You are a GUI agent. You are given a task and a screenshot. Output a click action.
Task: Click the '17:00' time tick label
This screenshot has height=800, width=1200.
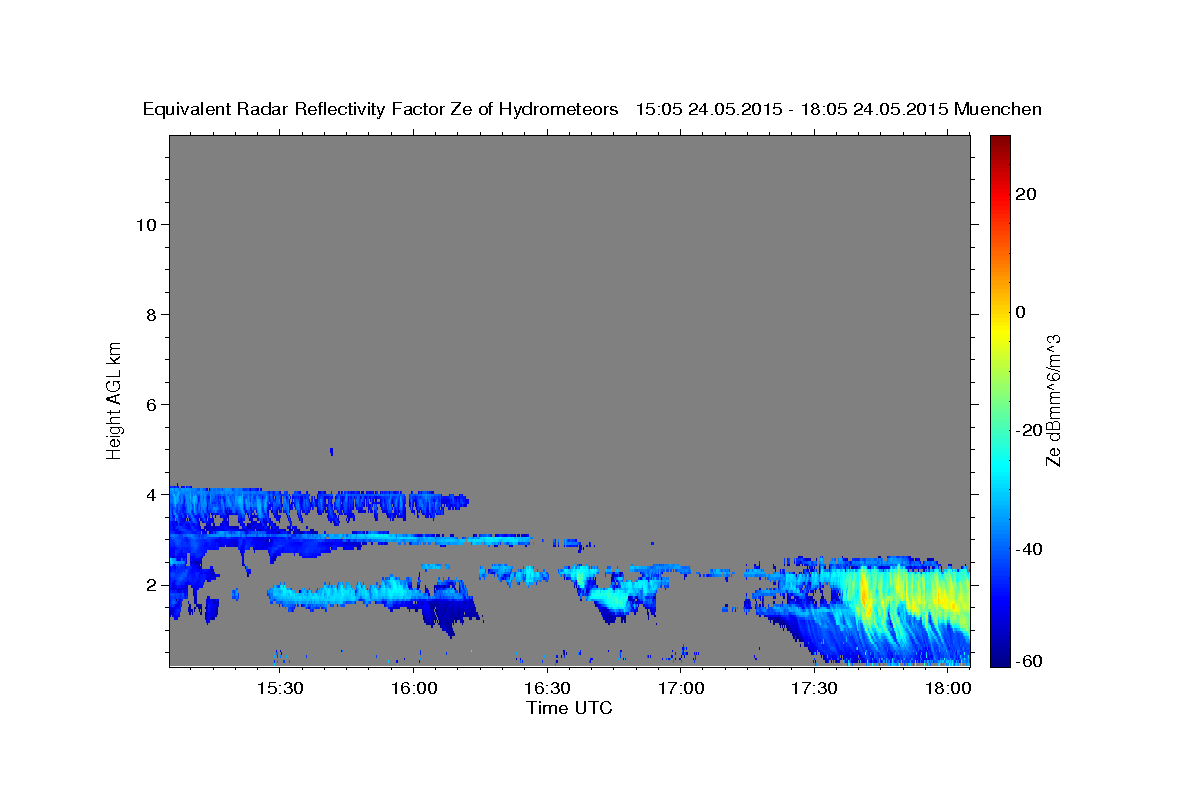pos(681,688)
